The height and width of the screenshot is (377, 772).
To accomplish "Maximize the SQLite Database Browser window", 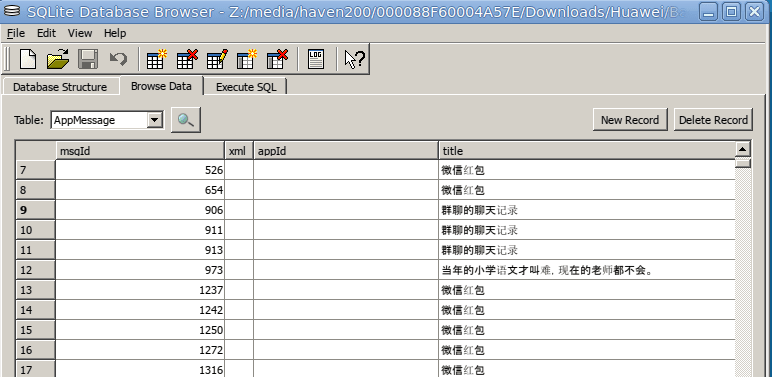I will pos(732,11).
